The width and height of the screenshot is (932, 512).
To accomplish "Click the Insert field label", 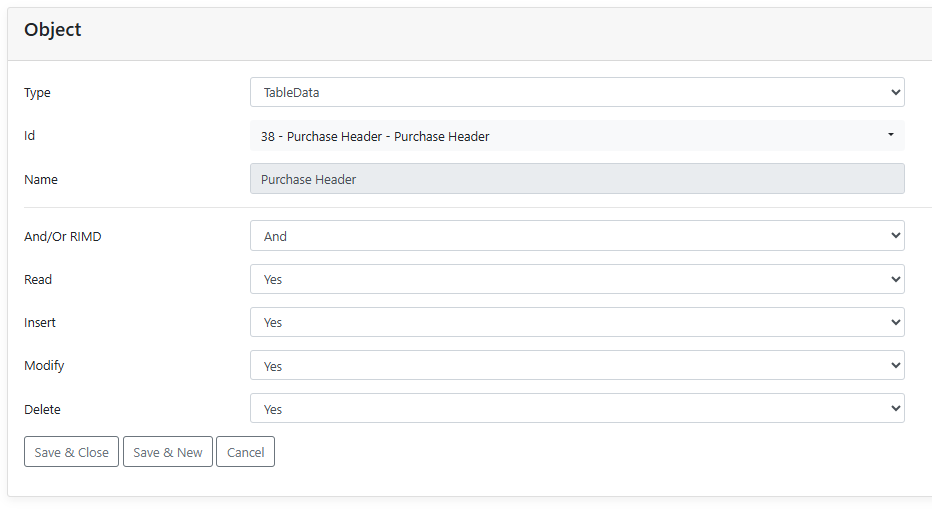I will click(40, 323).
